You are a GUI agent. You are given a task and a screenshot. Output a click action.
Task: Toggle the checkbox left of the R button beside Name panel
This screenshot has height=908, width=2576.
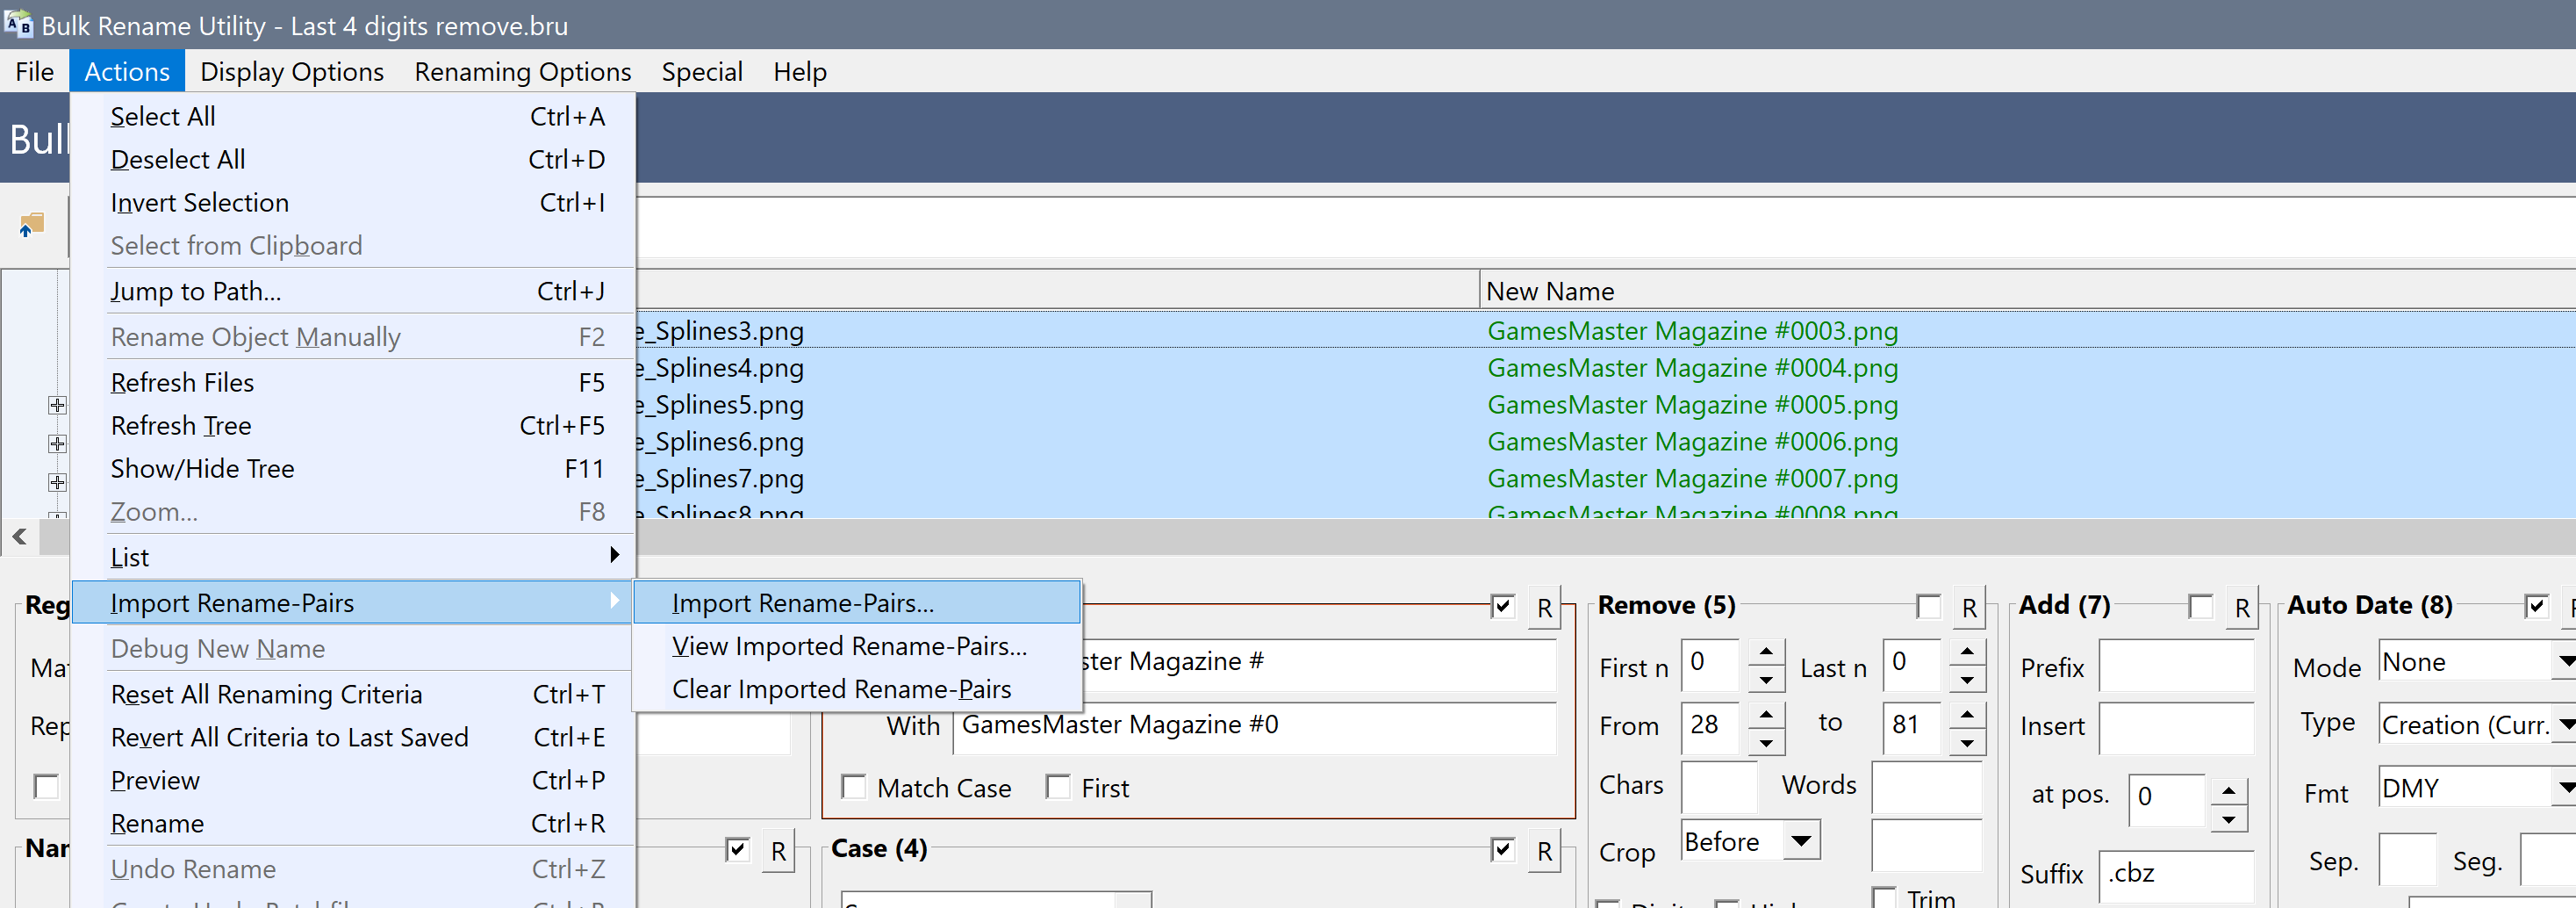point(738,849)
